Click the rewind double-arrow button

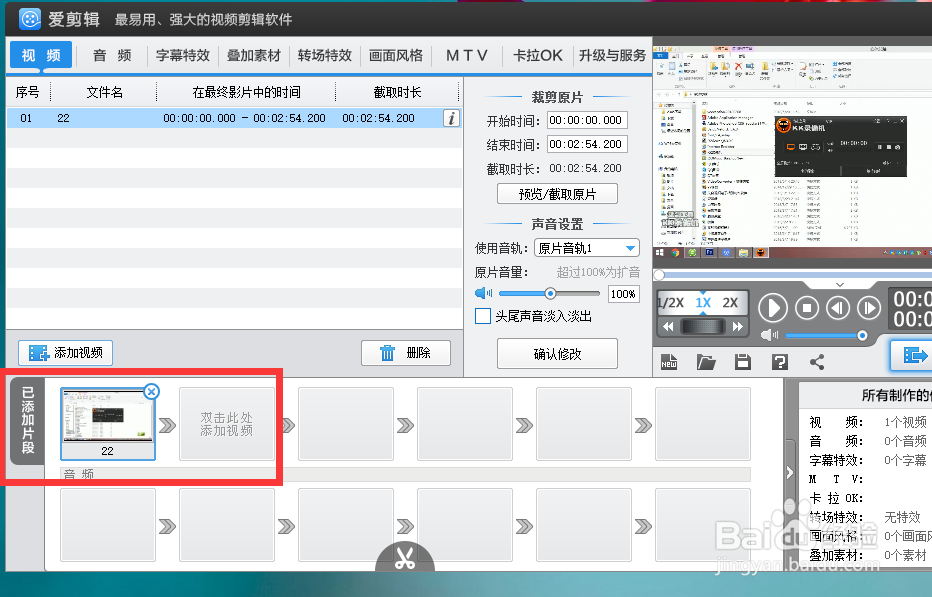[668, 326]
